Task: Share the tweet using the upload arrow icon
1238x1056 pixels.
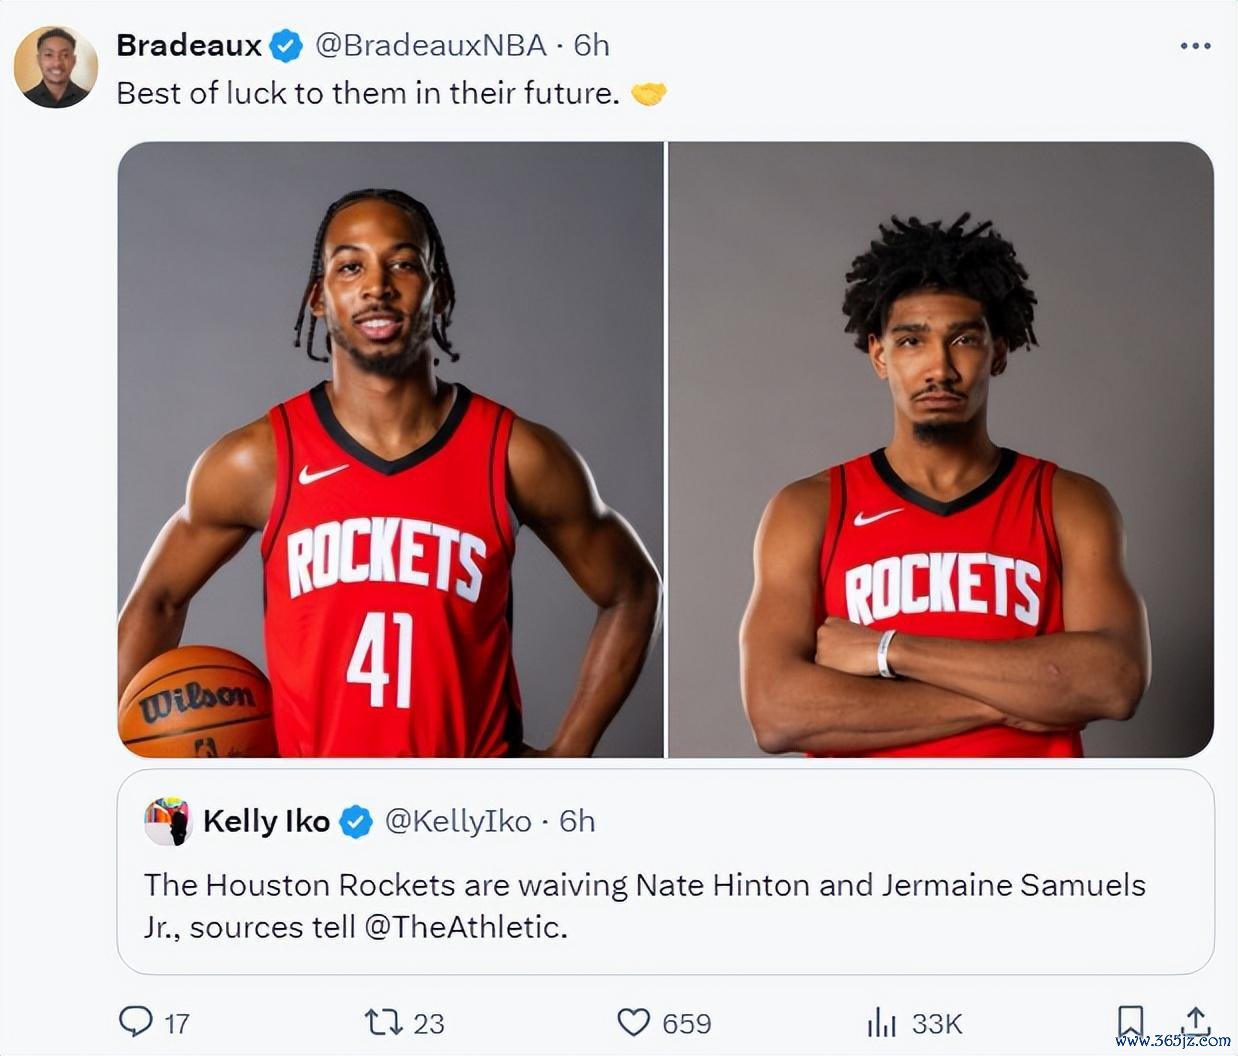Action: point(1196,1022)
